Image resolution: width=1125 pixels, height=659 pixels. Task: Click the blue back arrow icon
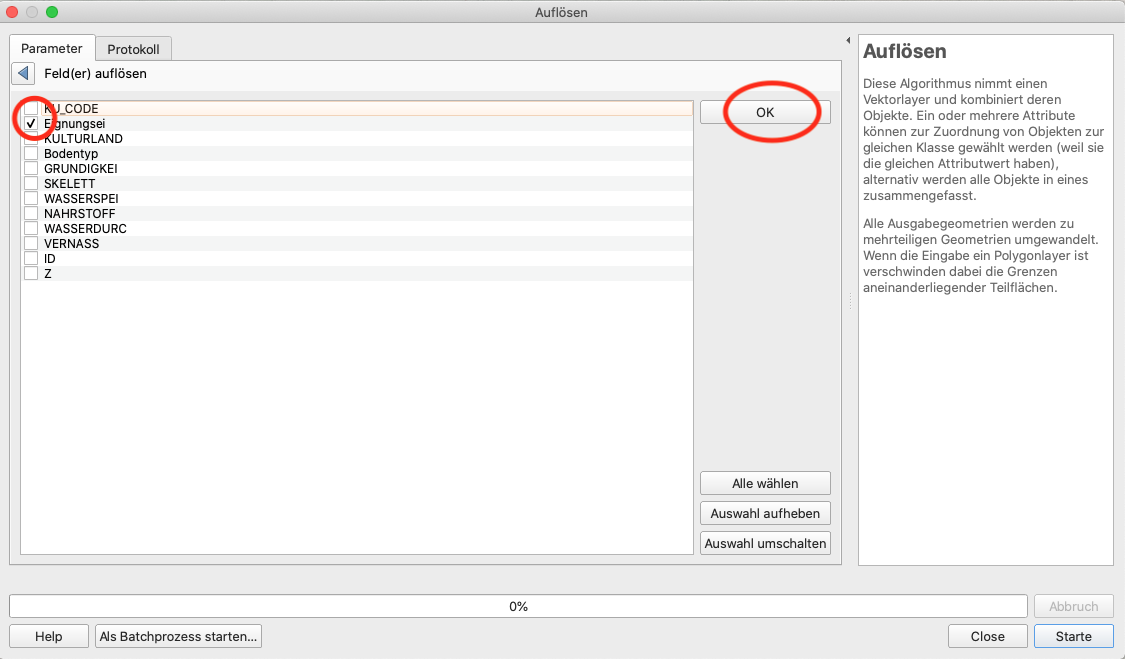(22, 73)
